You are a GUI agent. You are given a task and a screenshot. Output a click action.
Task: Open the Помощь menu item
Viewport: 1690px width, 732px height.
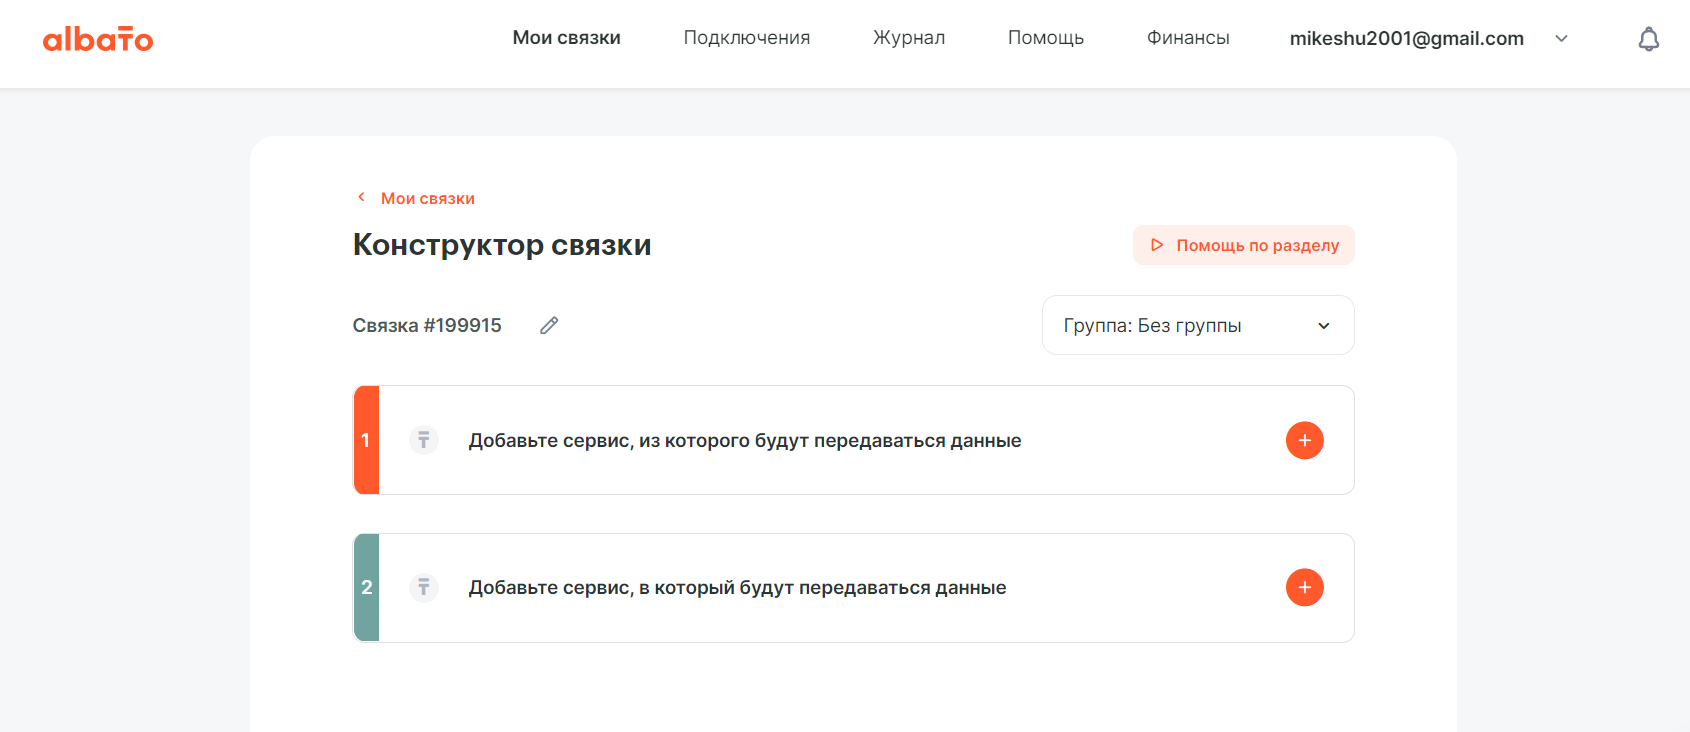coord(1046,38)
